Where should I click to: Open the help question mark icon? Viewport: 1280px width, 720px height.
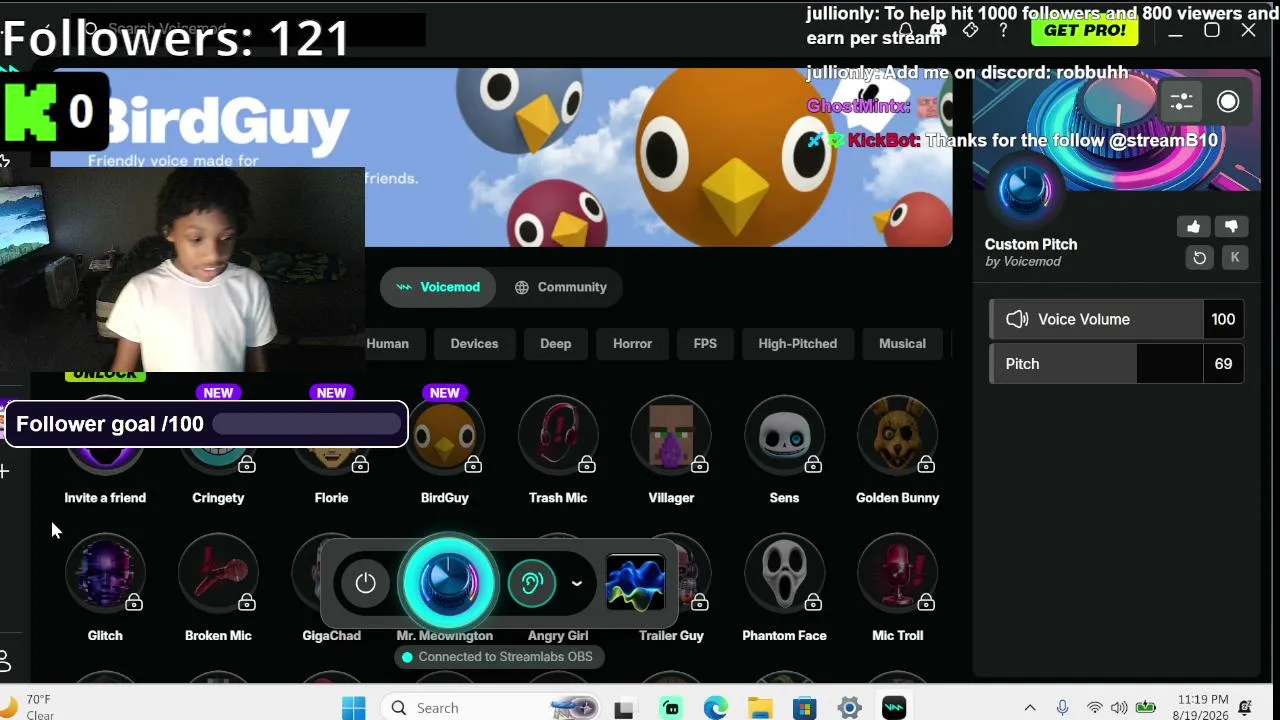tap(1003, 30)
